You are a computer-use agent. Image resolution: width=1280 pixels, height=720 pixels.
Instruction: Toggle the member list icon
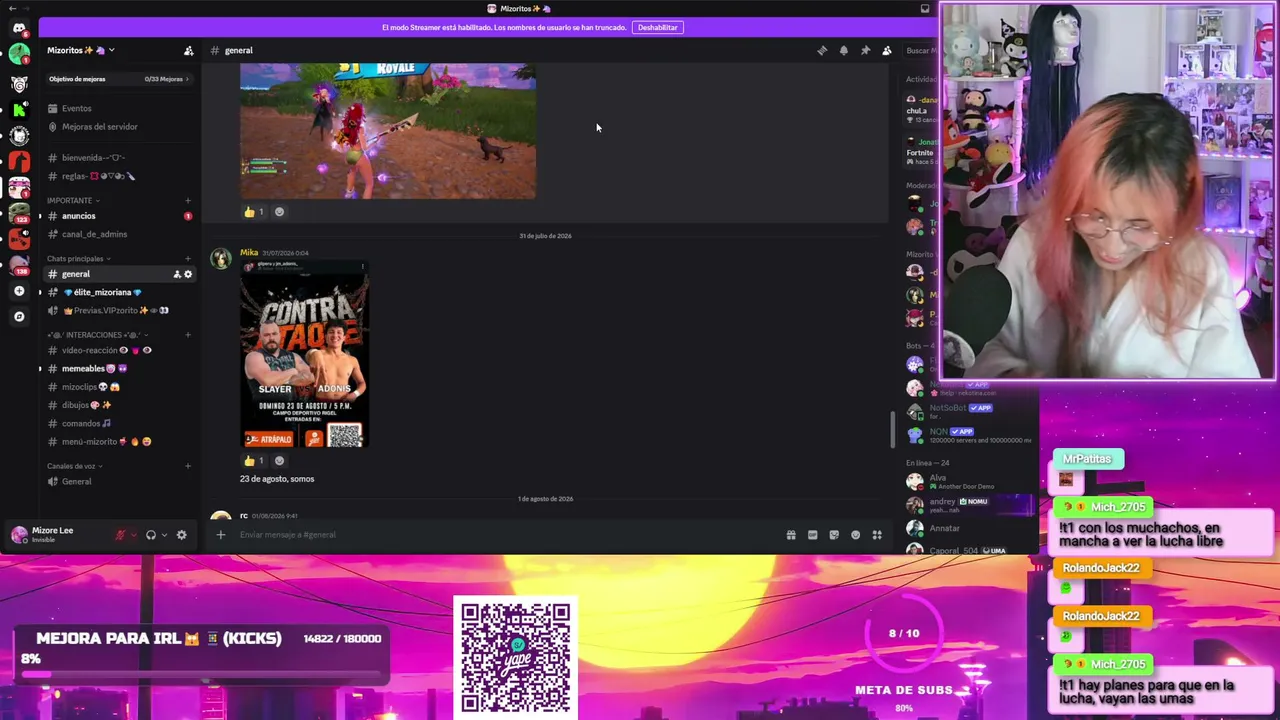(887, 50)
